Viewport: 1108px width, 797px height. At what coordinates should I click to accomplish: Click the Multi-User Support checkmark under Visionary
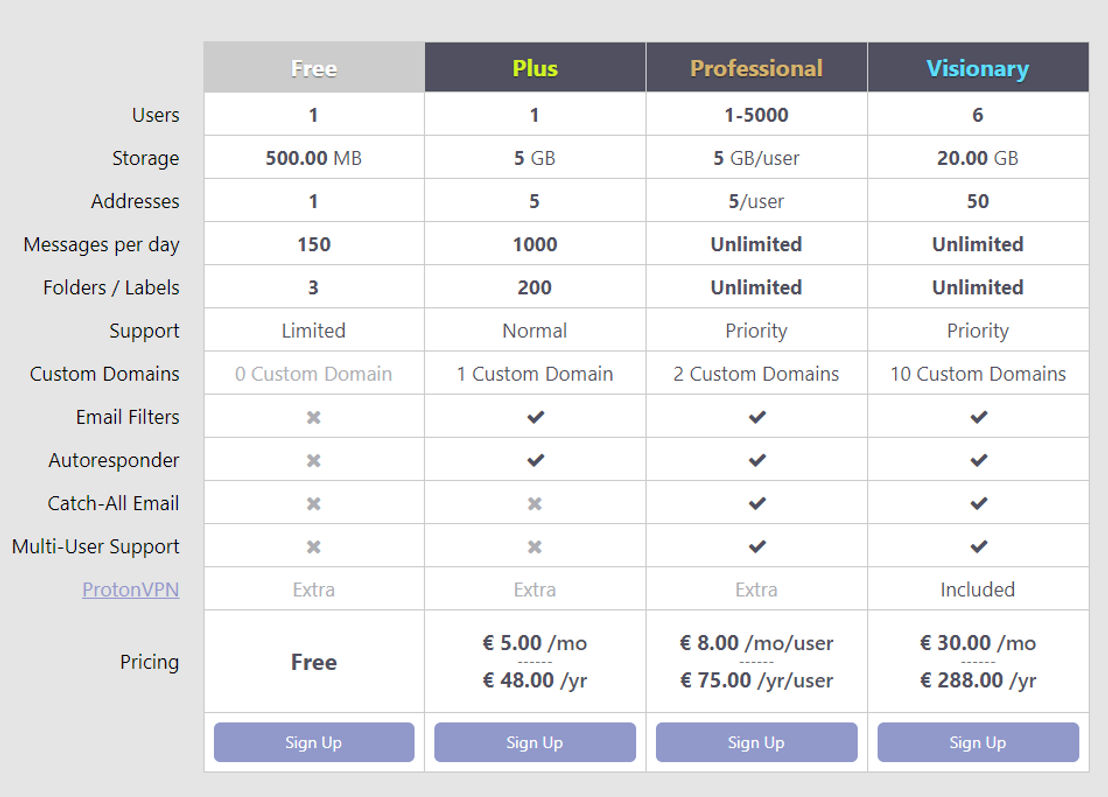pos(979,546)
